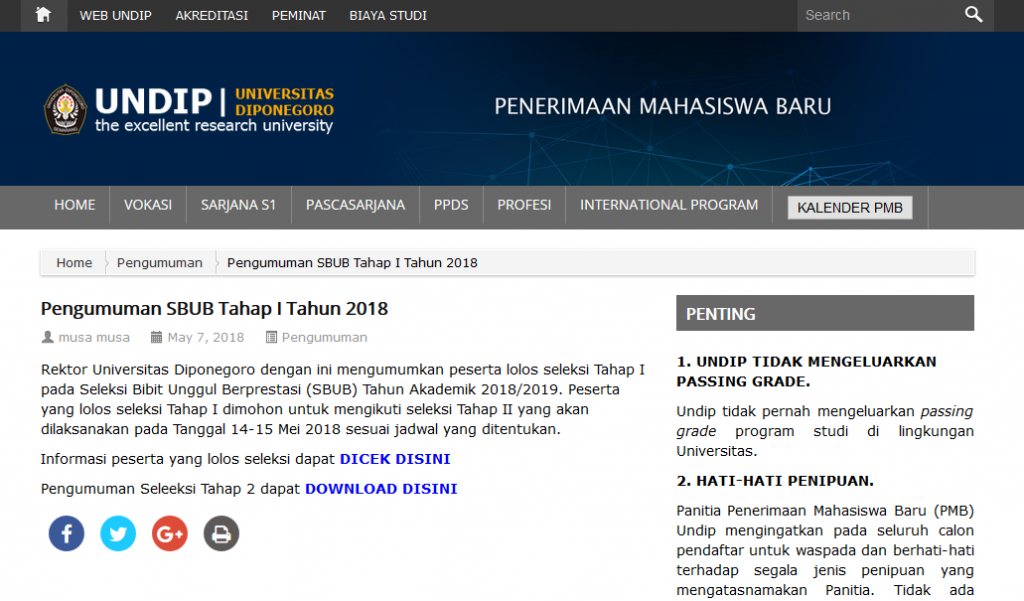Viewport: 1024px width, 601px height.
Task: Open the VOKASI menu
Action: [148, 205]
